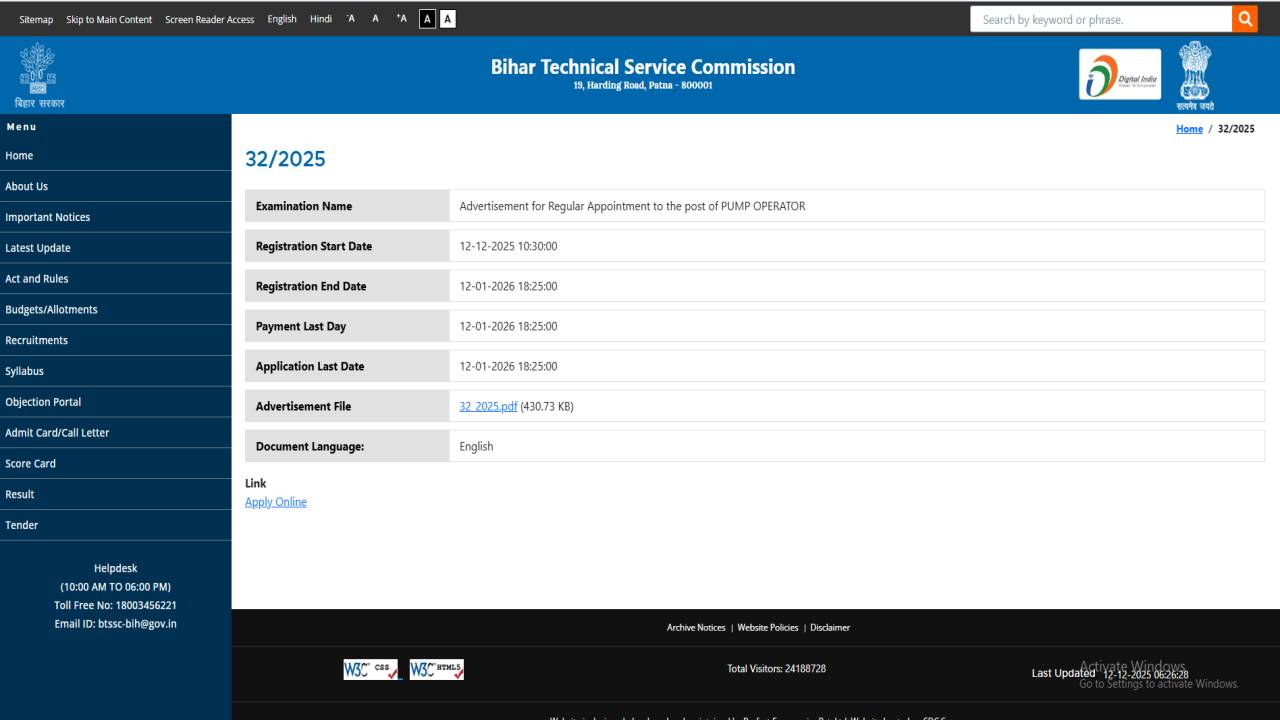Reset font size to the default A
Screen dimensions: 1280x720
(x=374, y=18)
